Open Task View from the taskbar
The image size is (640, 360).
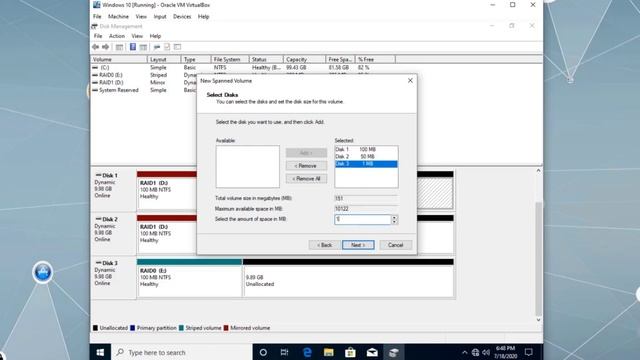[284, 352]
